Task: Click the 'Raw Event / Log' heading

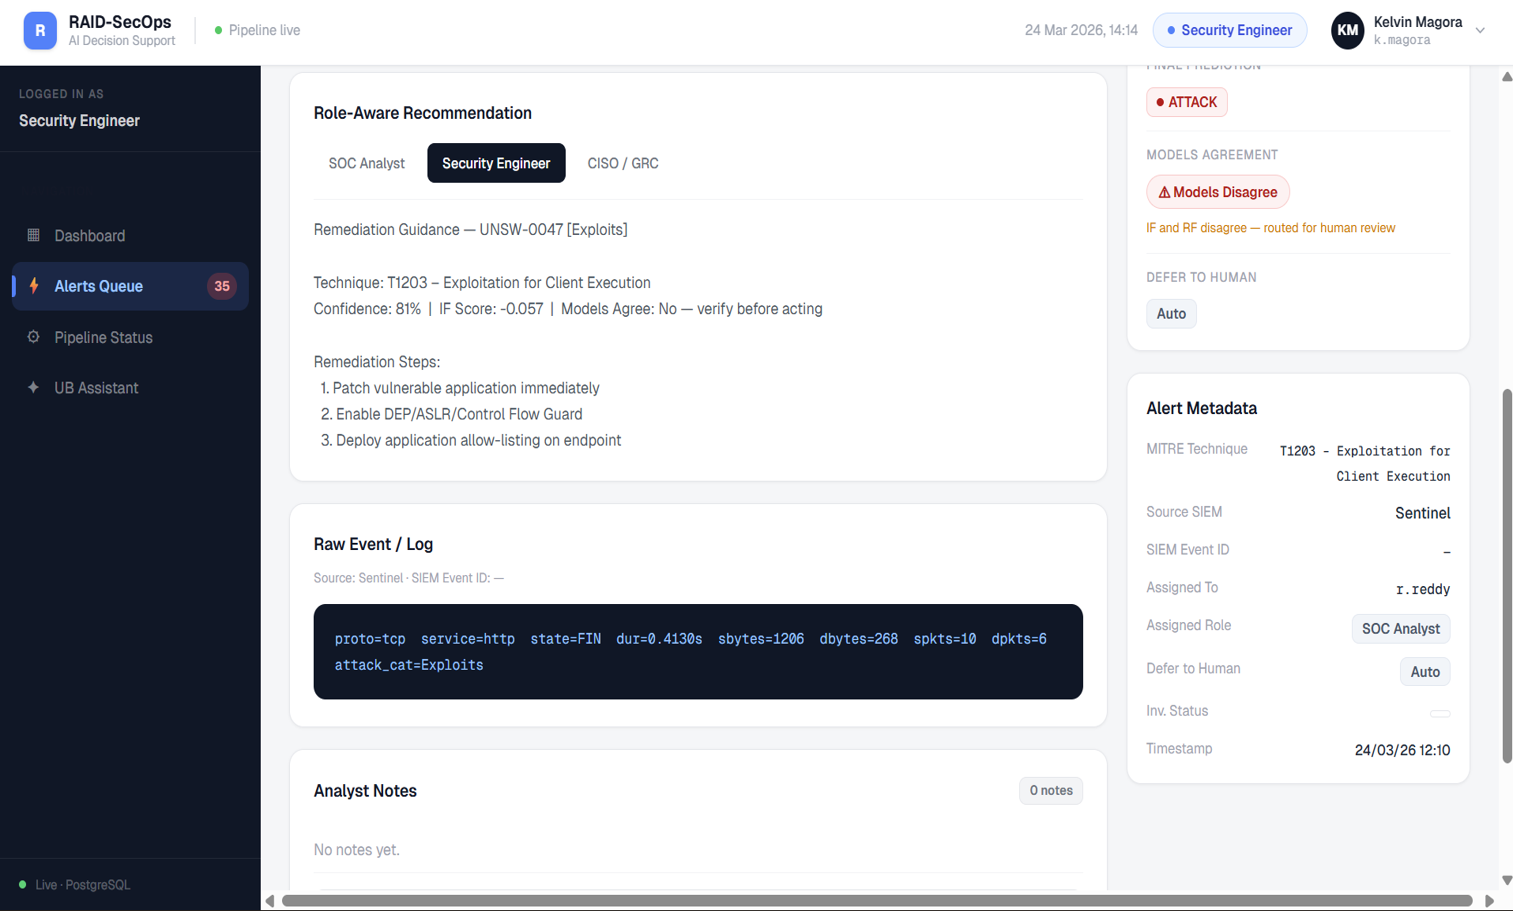Action: (x=373, y=544)
